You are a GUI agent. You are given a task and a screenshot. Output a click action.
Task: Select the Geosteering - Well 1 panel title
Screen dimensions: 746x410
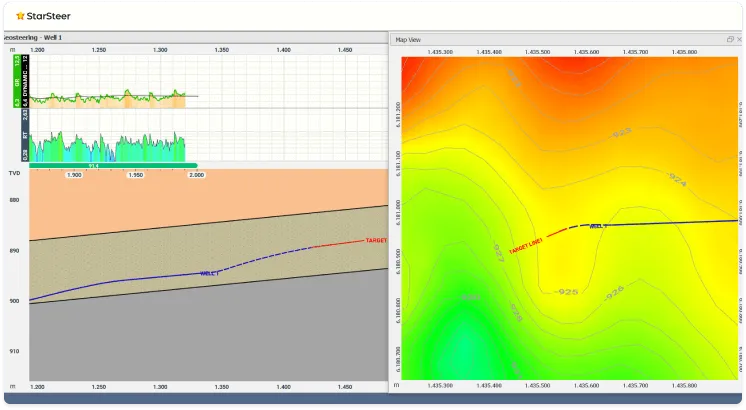[32, 37]
